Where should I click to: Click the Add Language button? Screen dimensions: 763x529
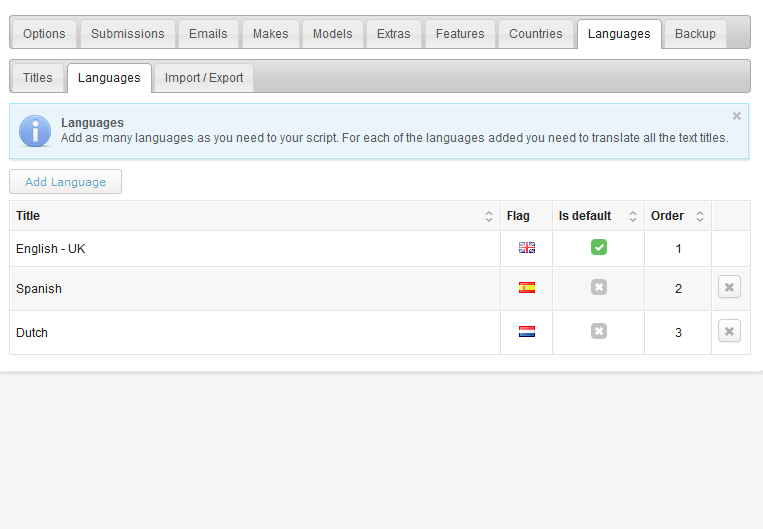tap(65, 182)
